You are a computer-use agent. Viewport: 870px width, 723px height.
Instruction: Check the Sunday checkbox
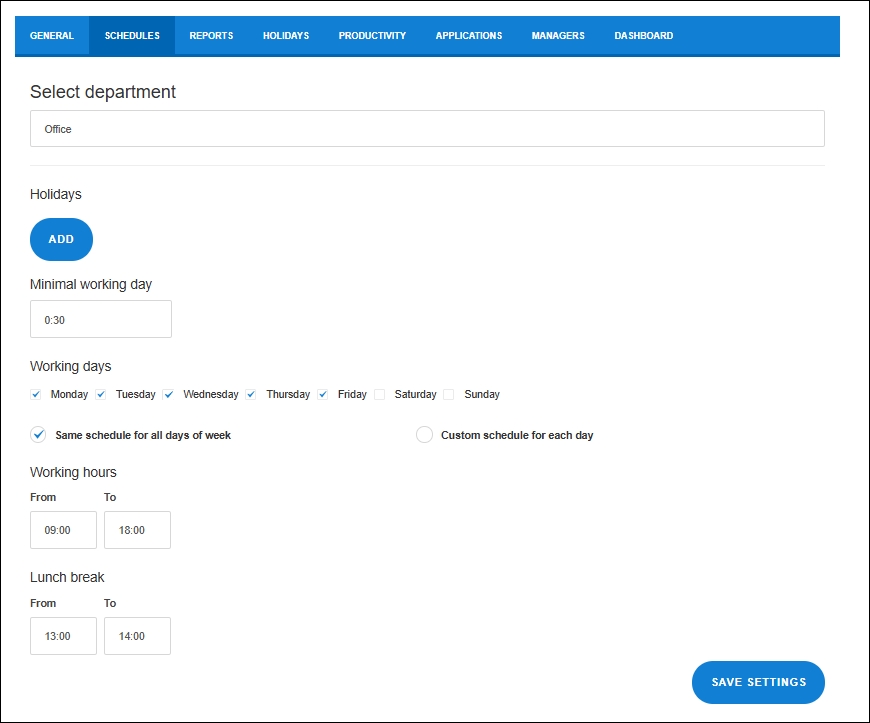tap(449, 395)
